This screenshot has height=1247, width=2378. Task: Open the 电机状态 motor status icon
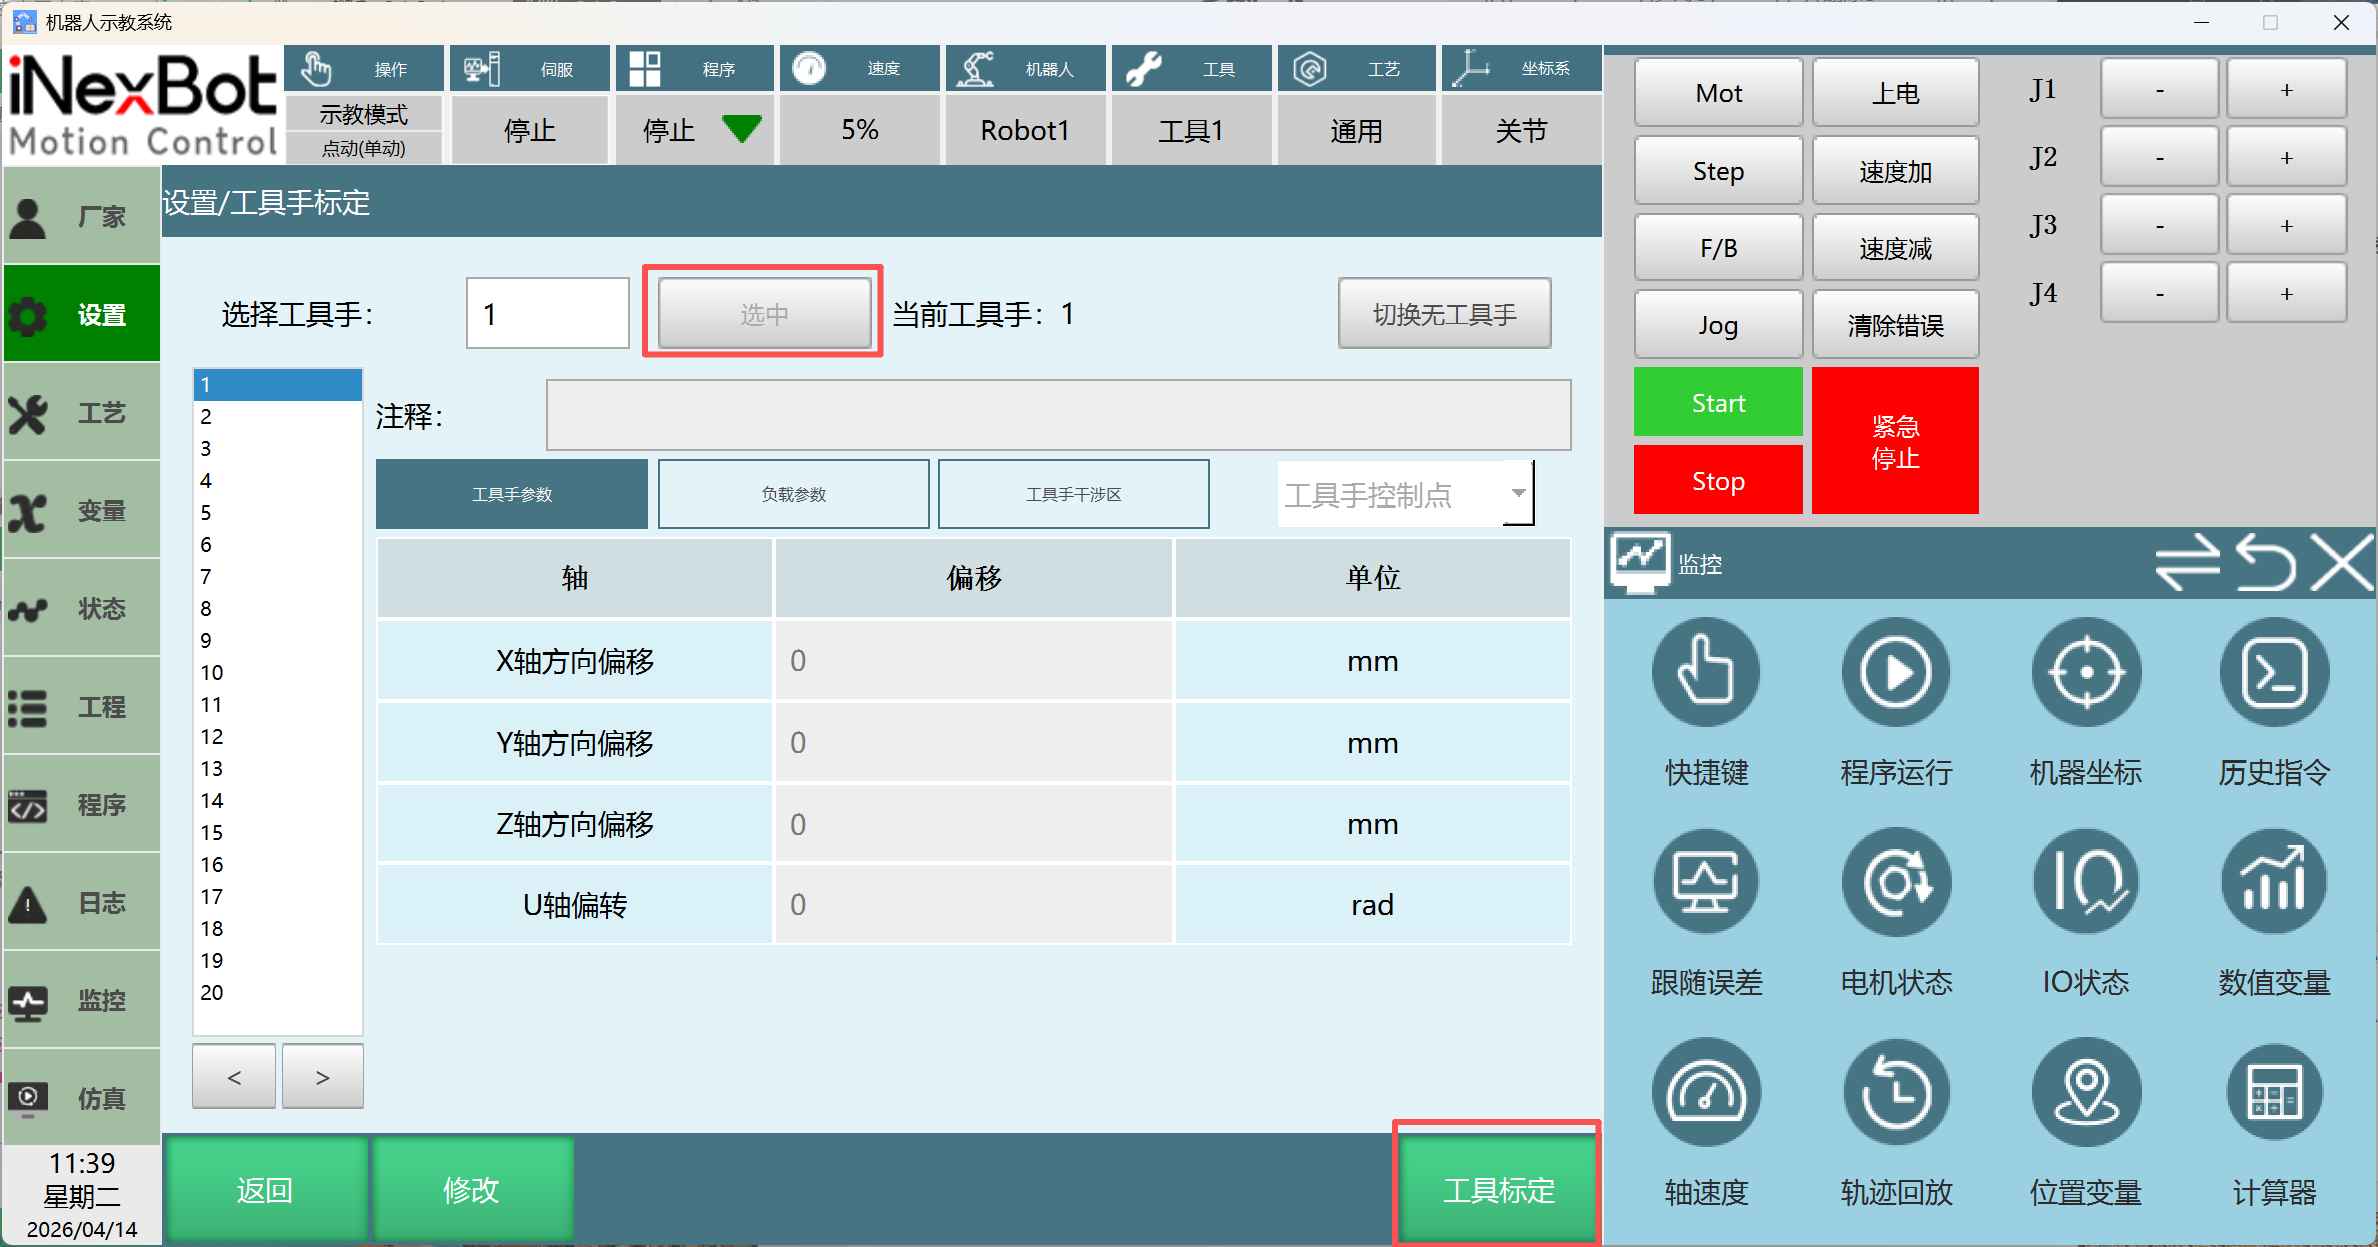pyautogui.click(x=1896, y=883)
